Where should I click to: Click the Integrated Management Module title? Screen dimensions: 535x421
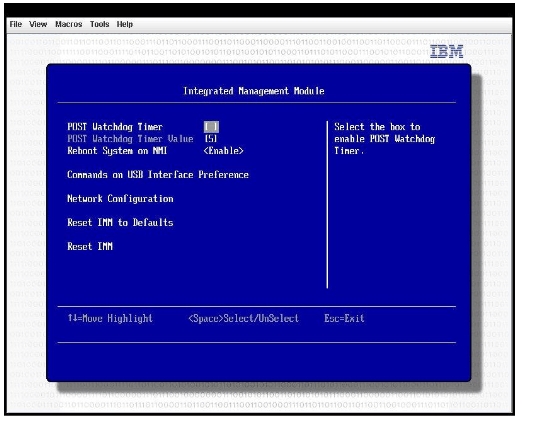click(x=254, y=91)
